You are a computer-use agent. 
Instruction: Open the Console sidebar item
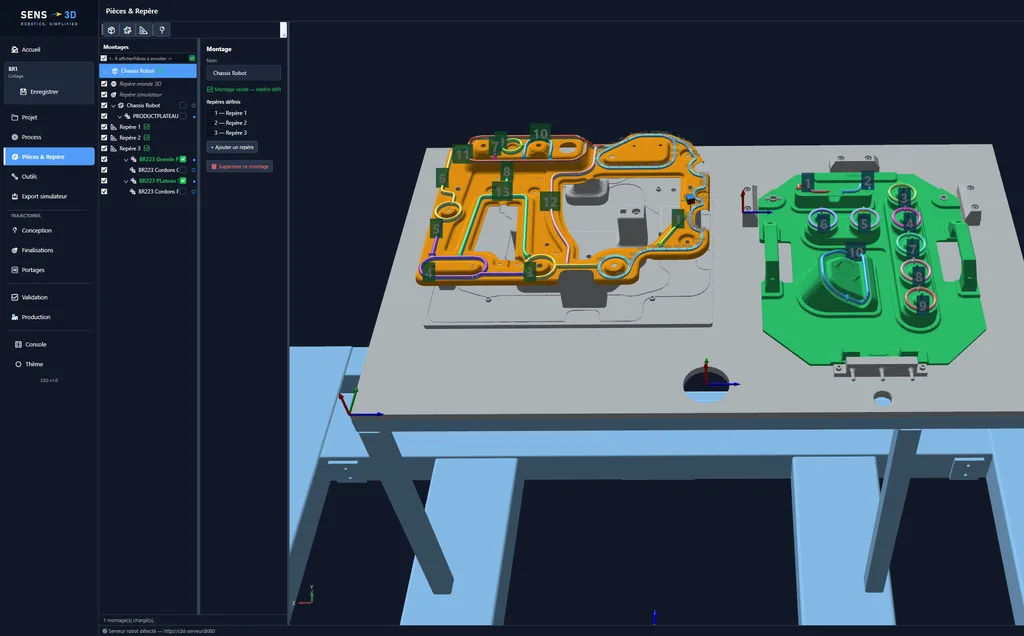pyautogui.click(x=30, y=344)
